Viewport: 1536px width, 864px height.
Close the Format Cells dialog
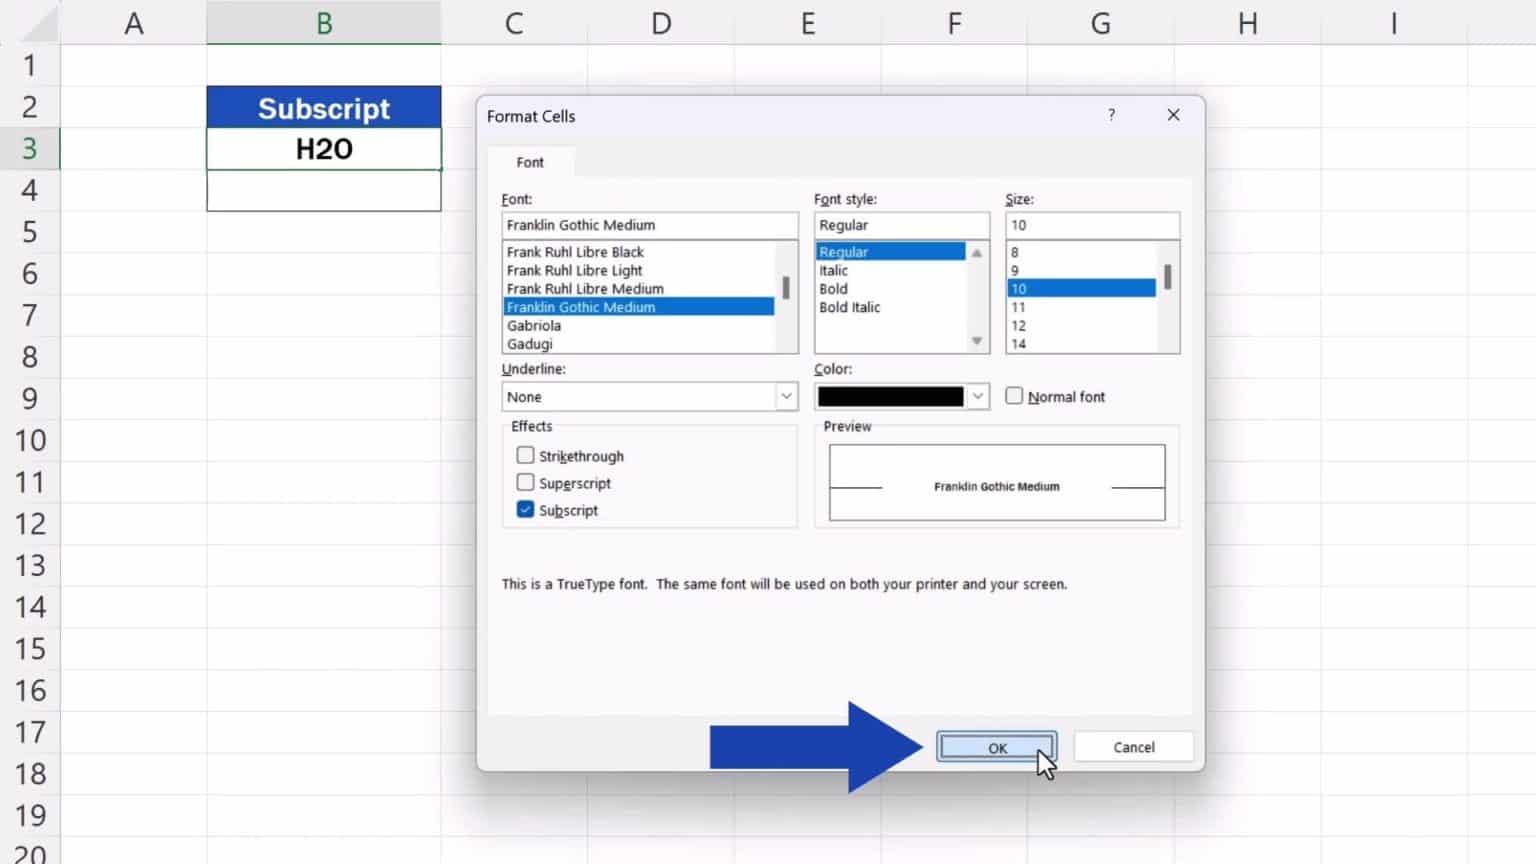[1173, 115]
